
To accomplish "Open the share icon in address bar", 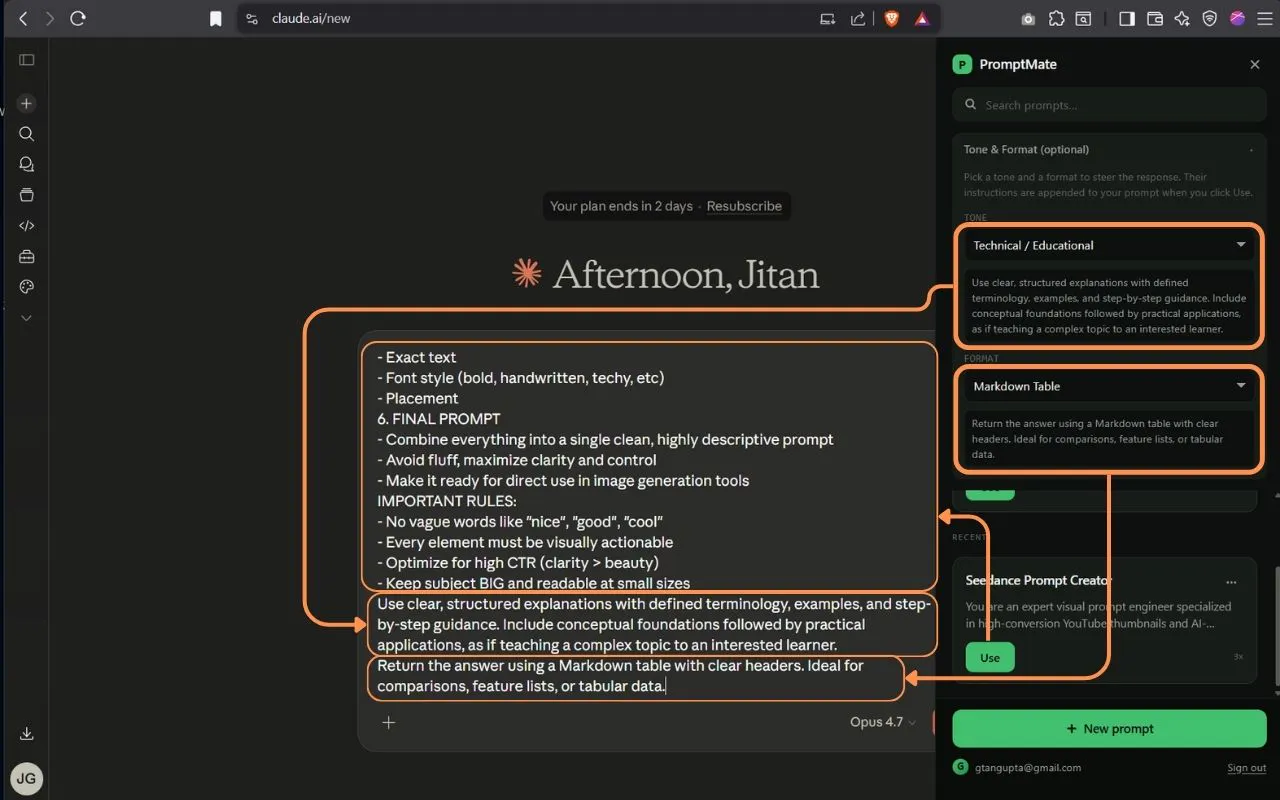I will coord(858,18).
